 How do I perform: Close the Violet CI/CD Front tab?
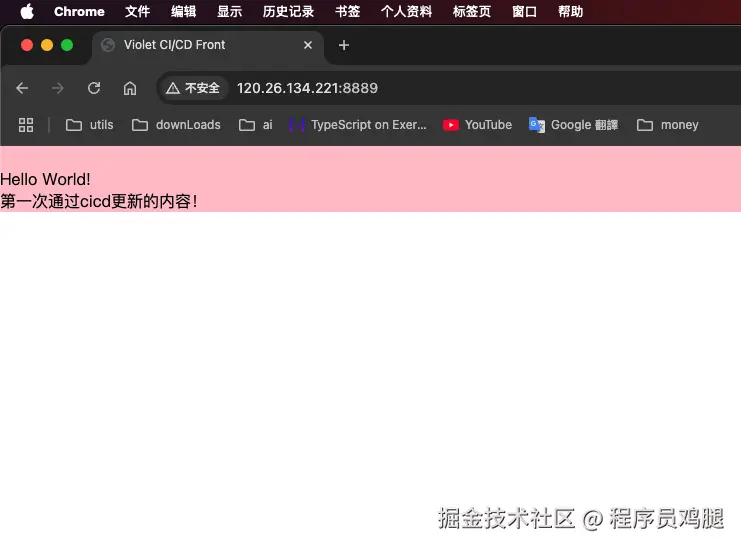(x=308, y=45)
